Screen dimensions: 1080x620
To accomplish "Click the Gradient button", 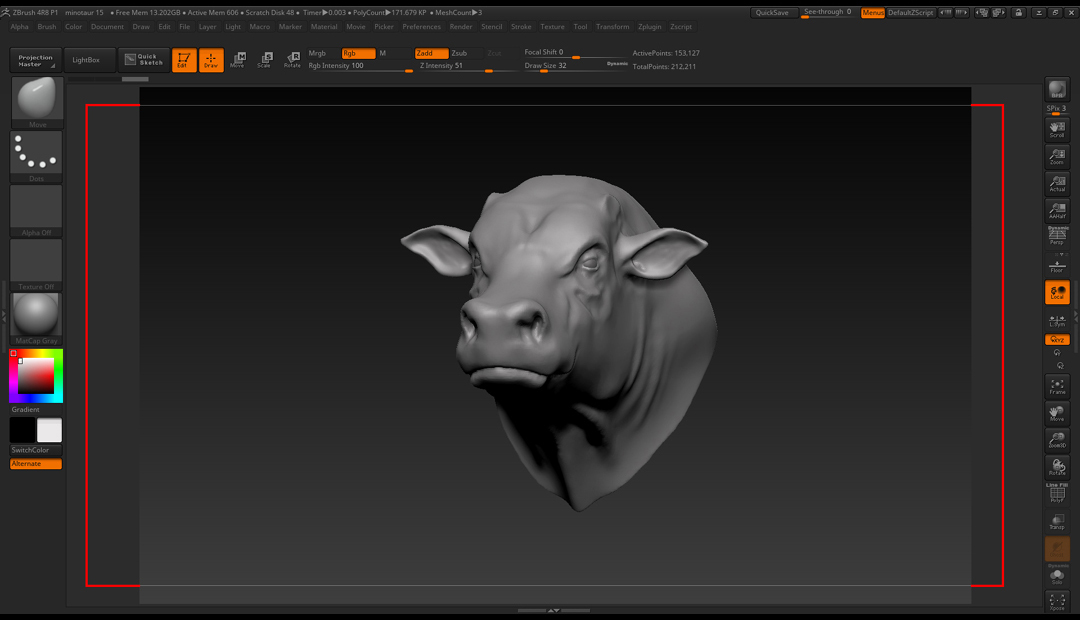I will coord(25,409).
